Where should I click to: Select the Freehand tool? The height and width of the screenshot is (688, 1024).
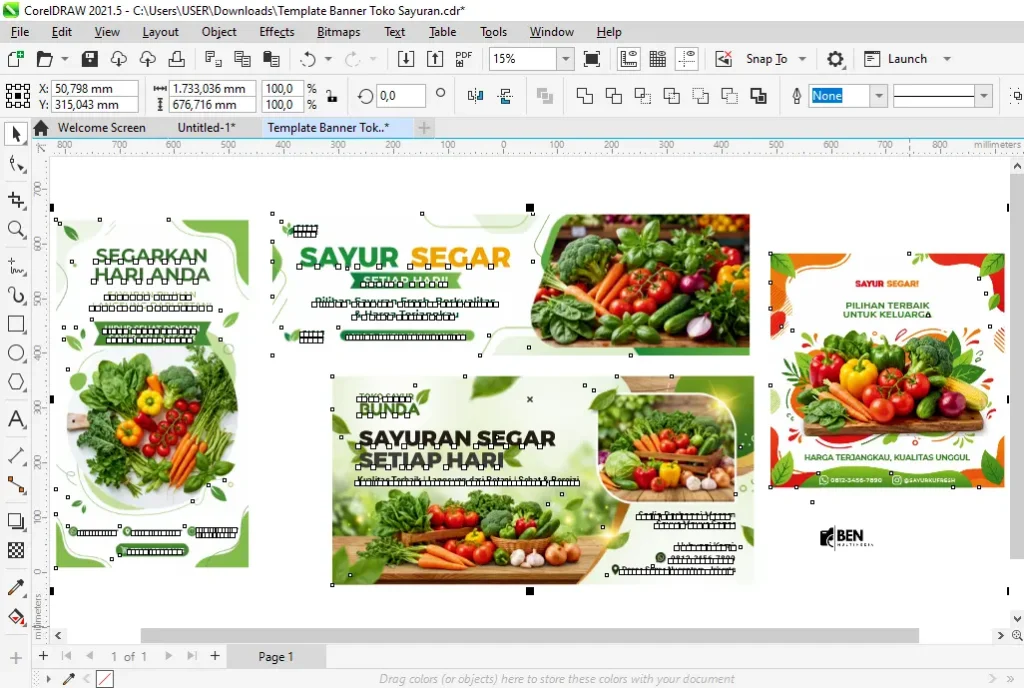tap(16, 267)
